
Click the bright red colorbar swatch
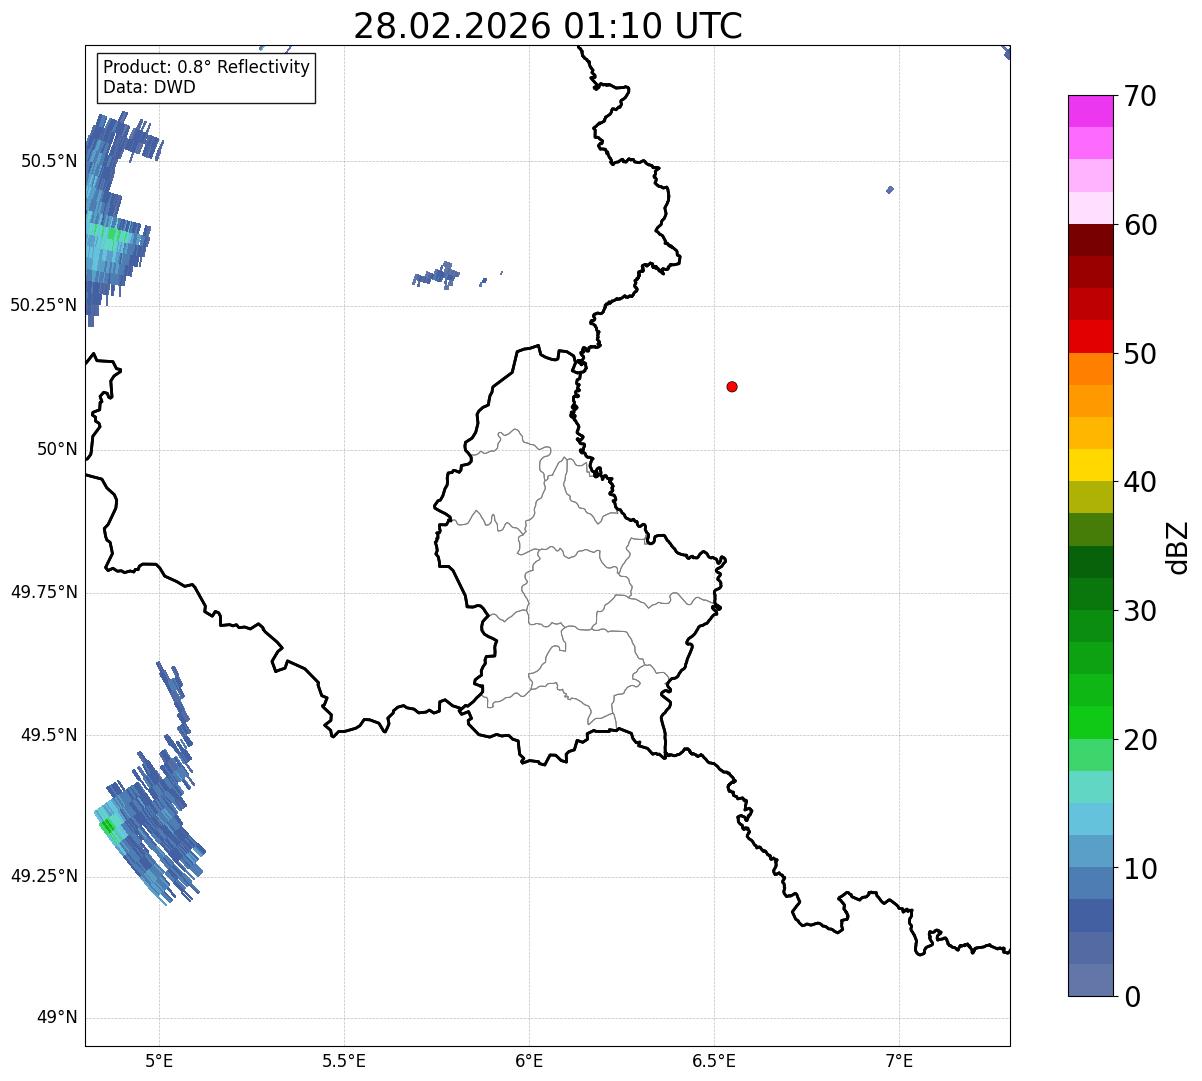click(1090, 336)
